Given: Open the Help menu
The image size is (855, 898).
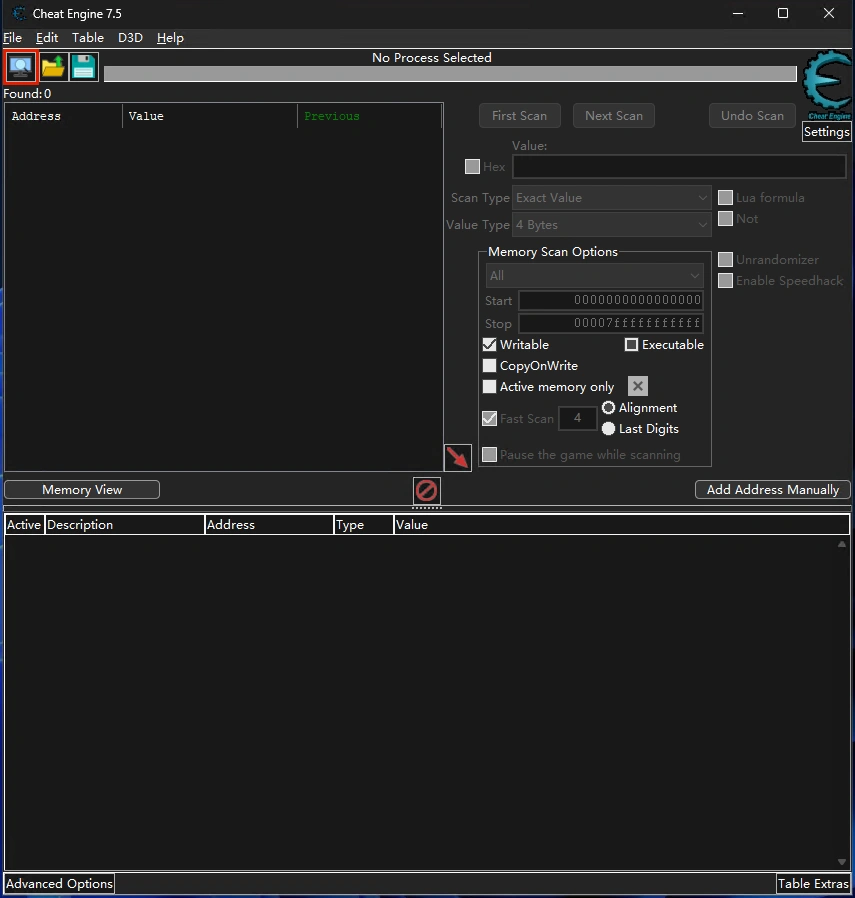Looking at the screenshot, I should (x=170, y=38).
